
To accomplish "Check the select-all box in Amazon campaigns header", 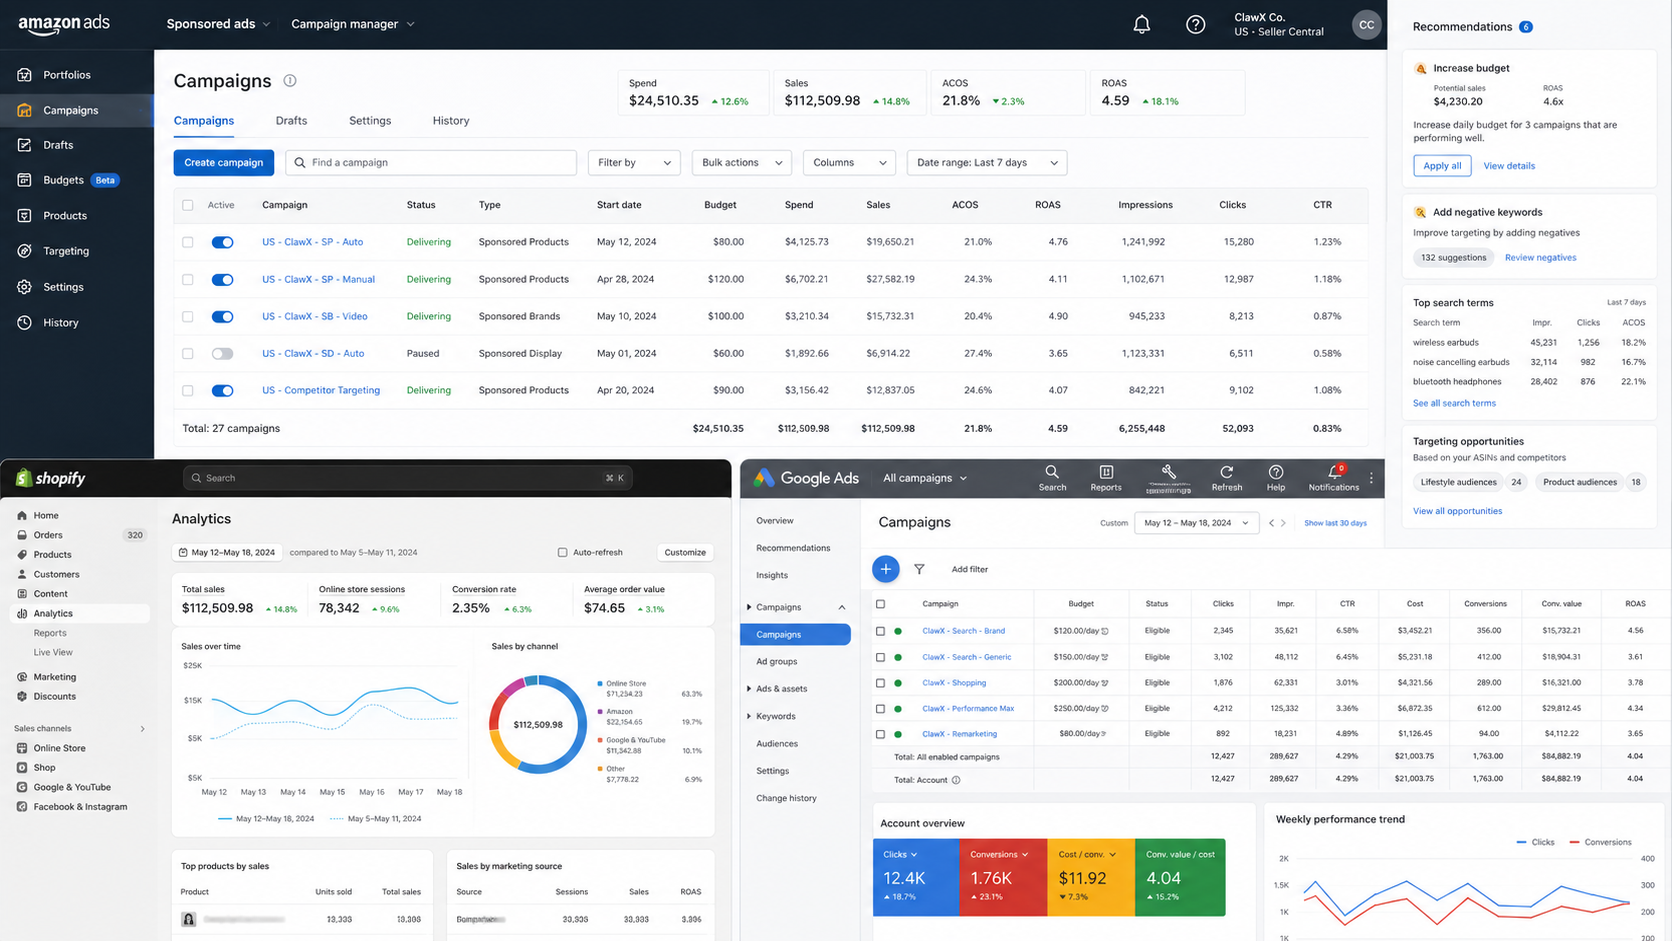I will pos(188,205).
